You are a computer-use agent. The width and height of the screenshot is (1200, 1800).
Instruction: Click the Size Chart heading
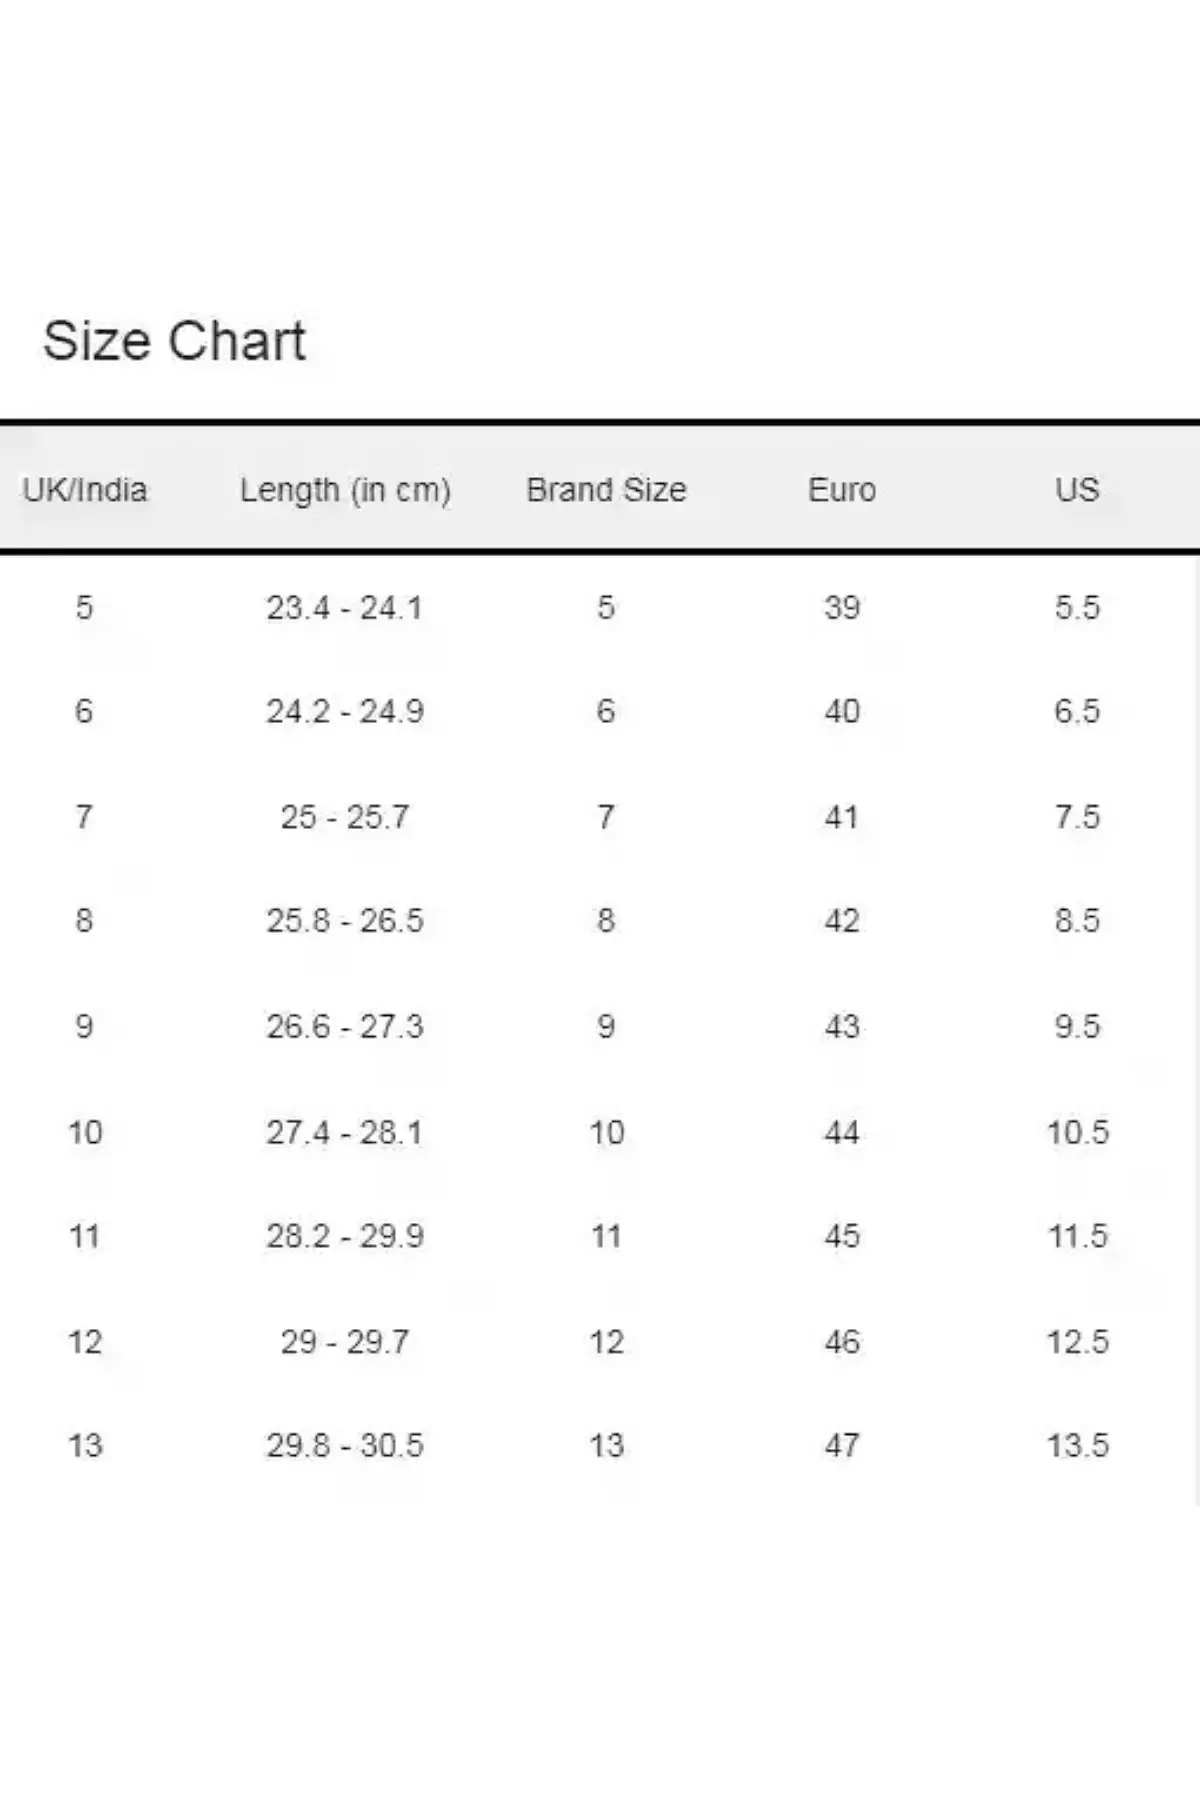coord(174,341)
